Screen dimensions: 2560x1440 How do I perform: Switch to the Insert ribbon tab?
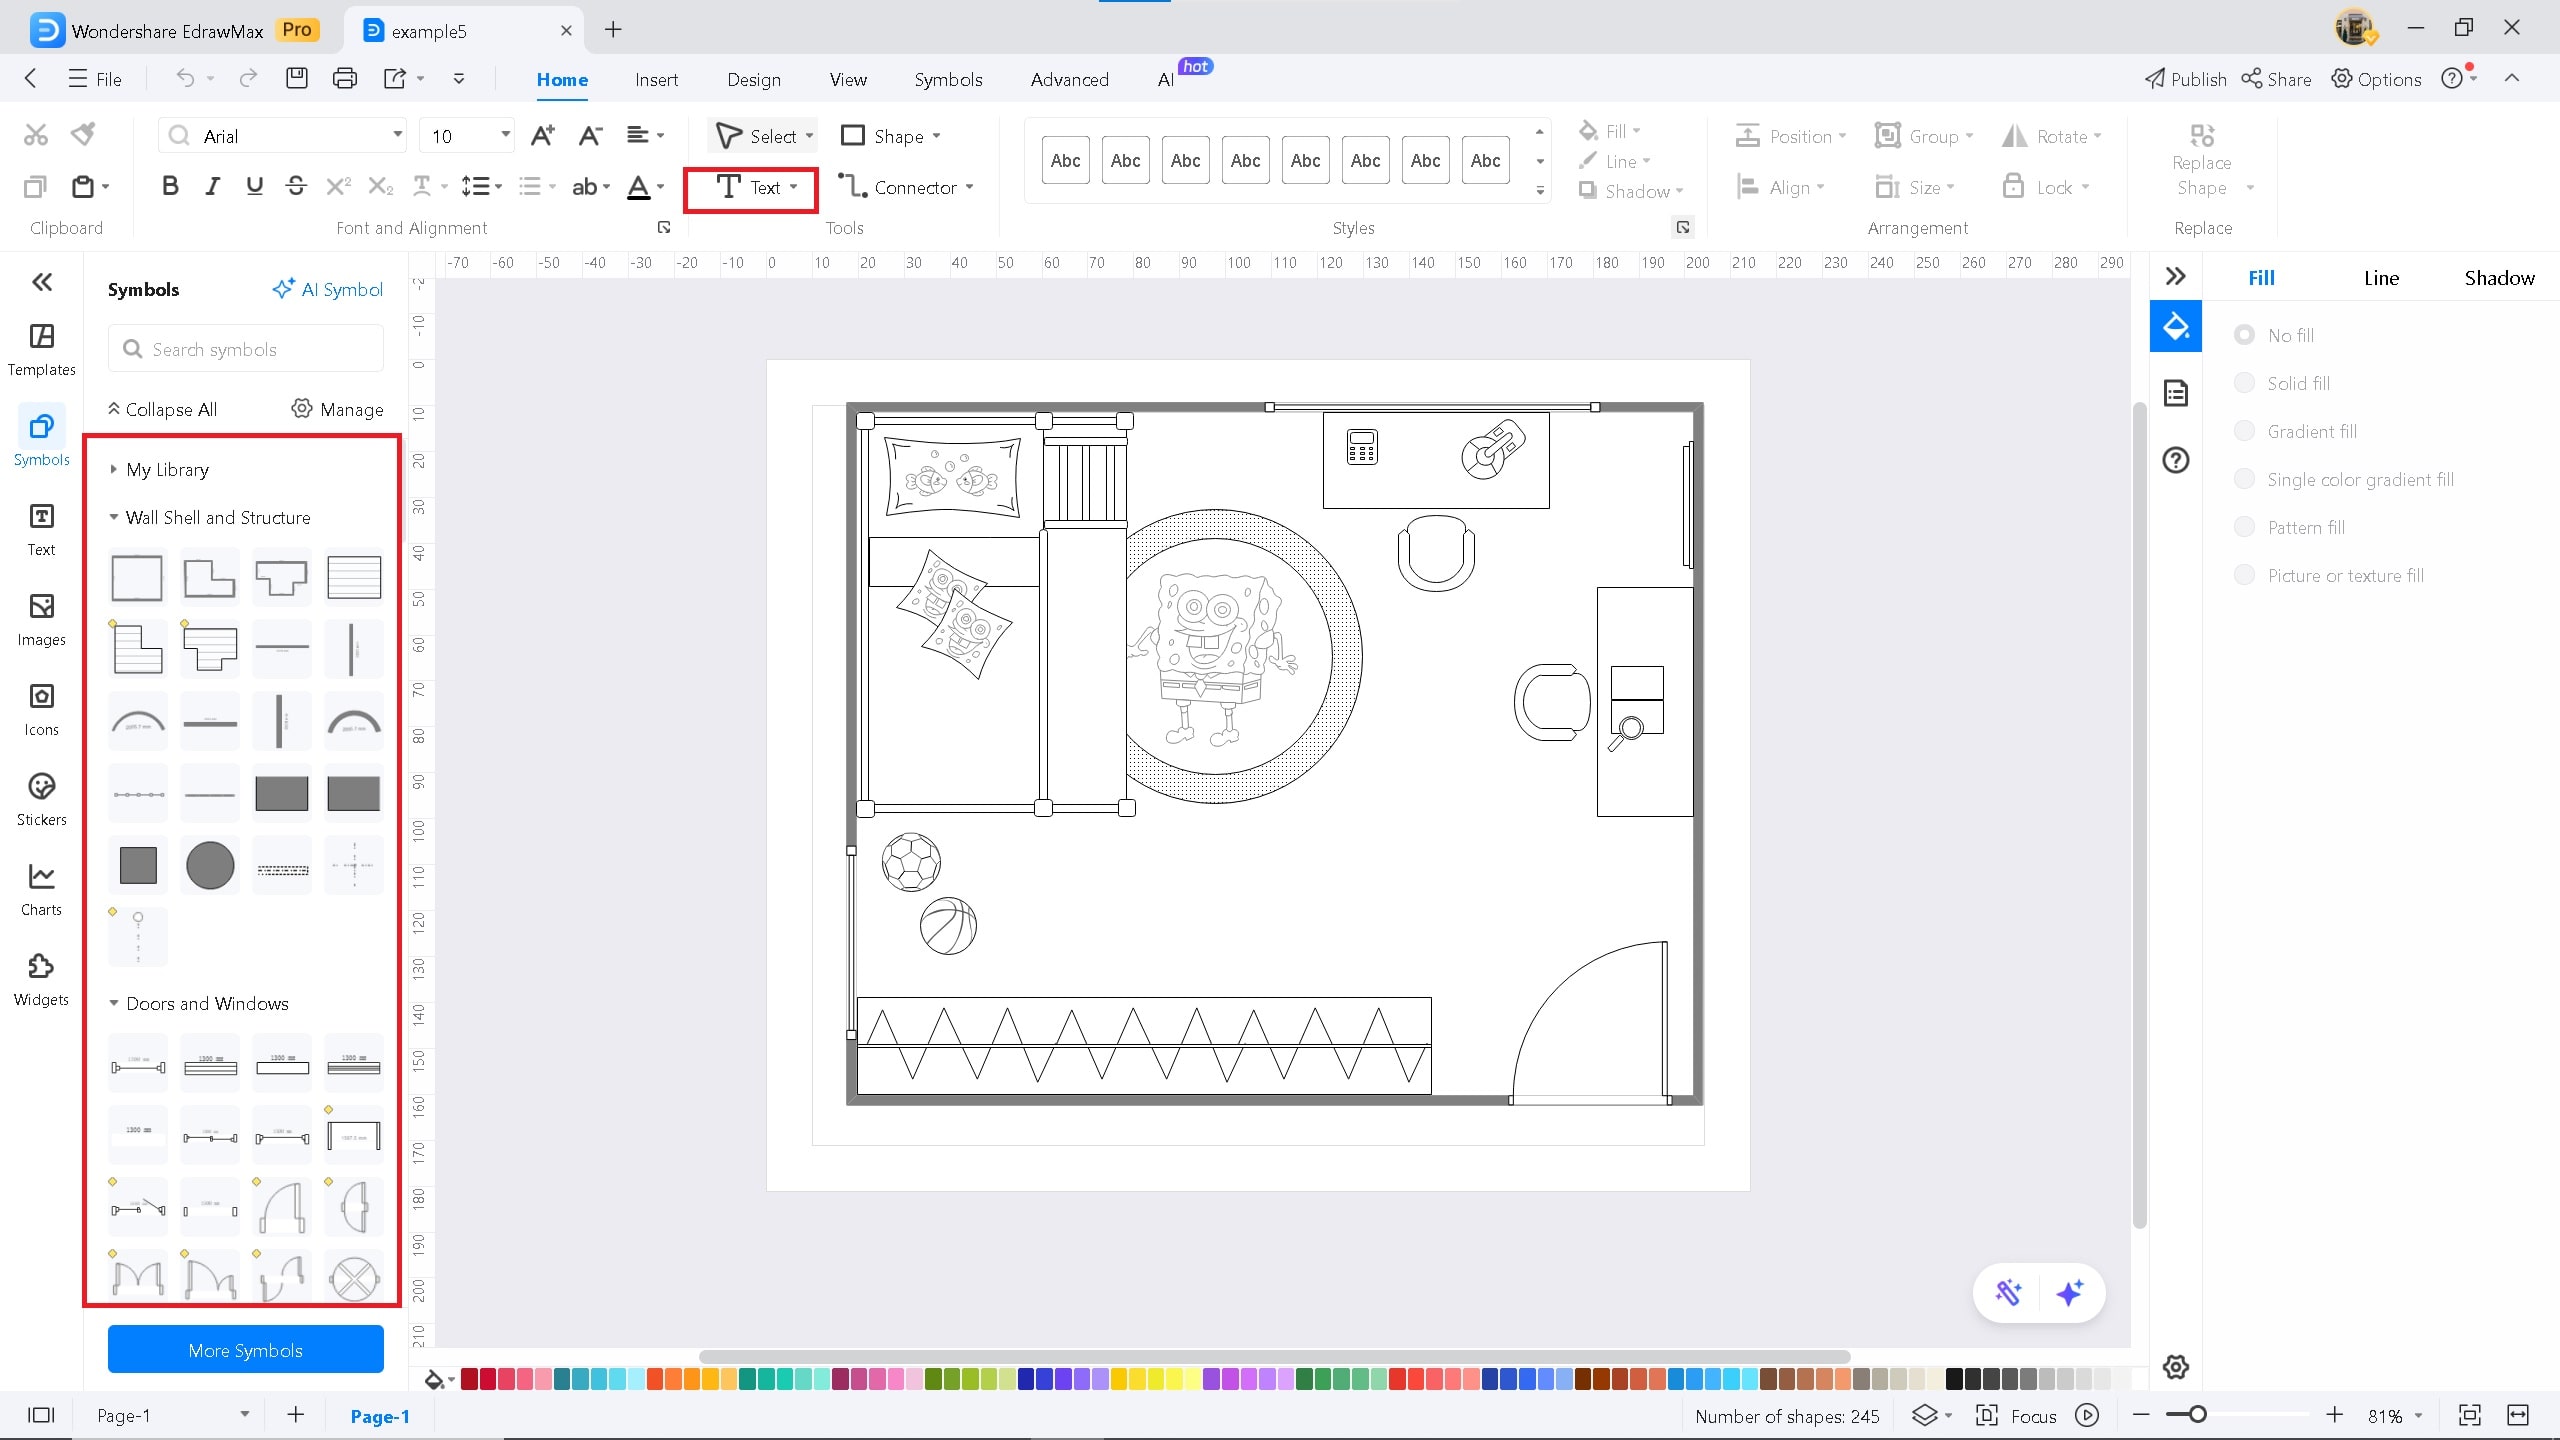tap(656, 79)
